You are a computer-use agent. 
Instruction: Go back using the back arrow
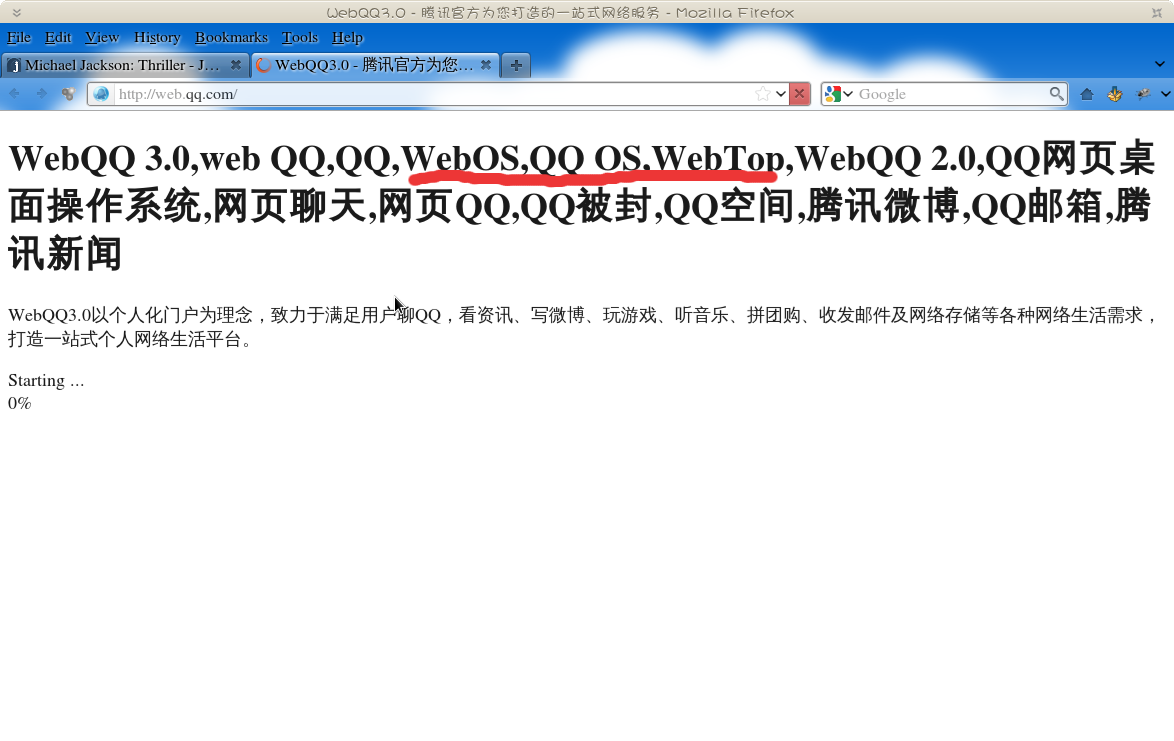[14, 94]
